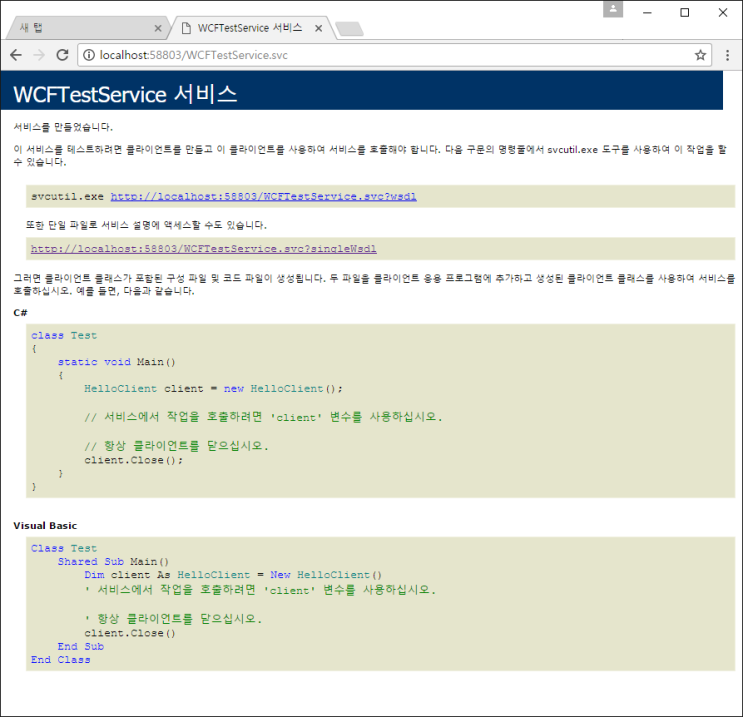Open the Chrome three-dot menu

click(x=728, y=55)
